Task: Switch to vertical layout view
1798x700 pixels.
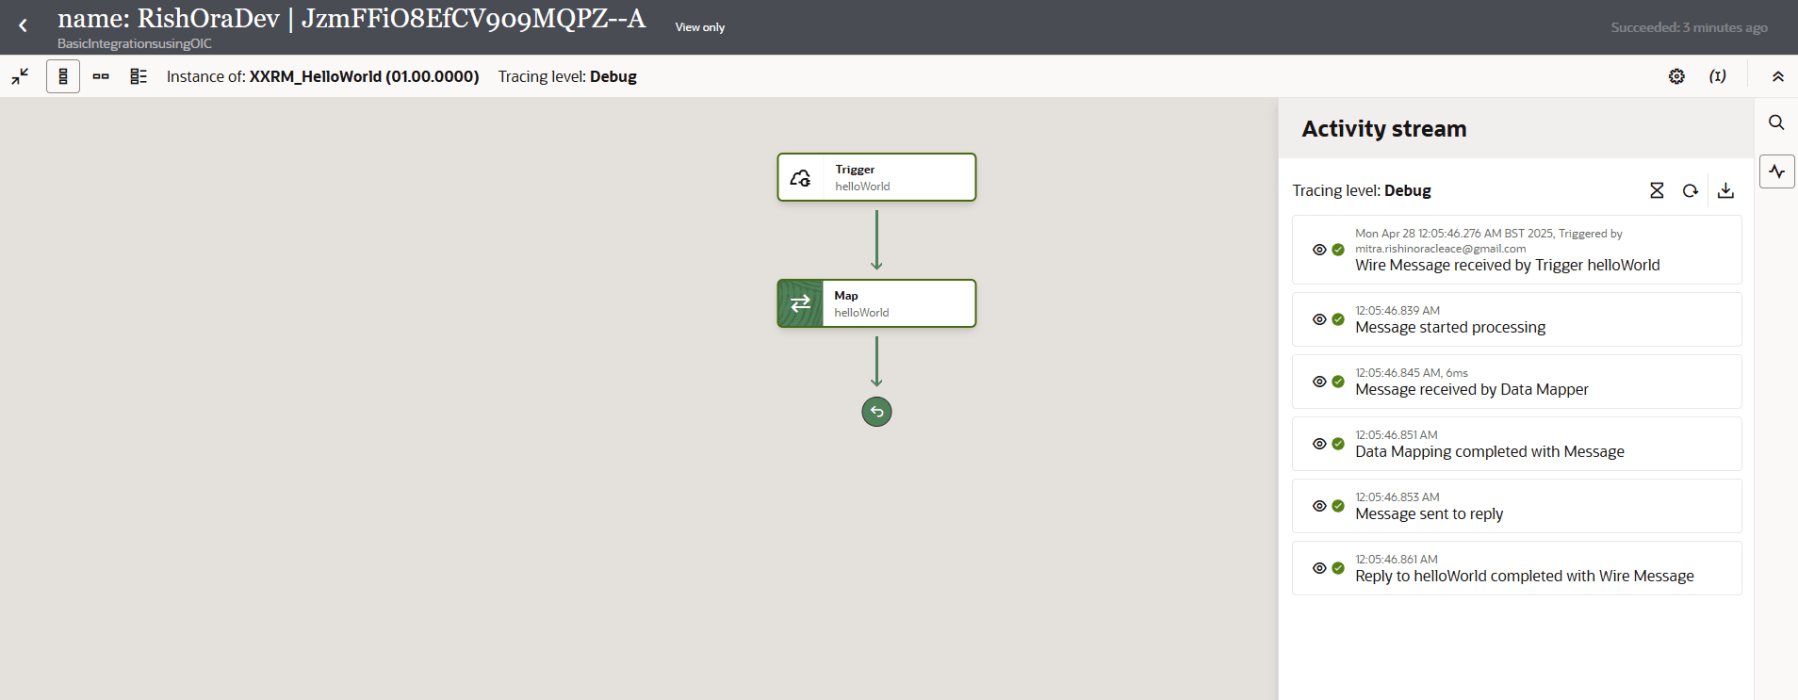Action: point(63,76)
